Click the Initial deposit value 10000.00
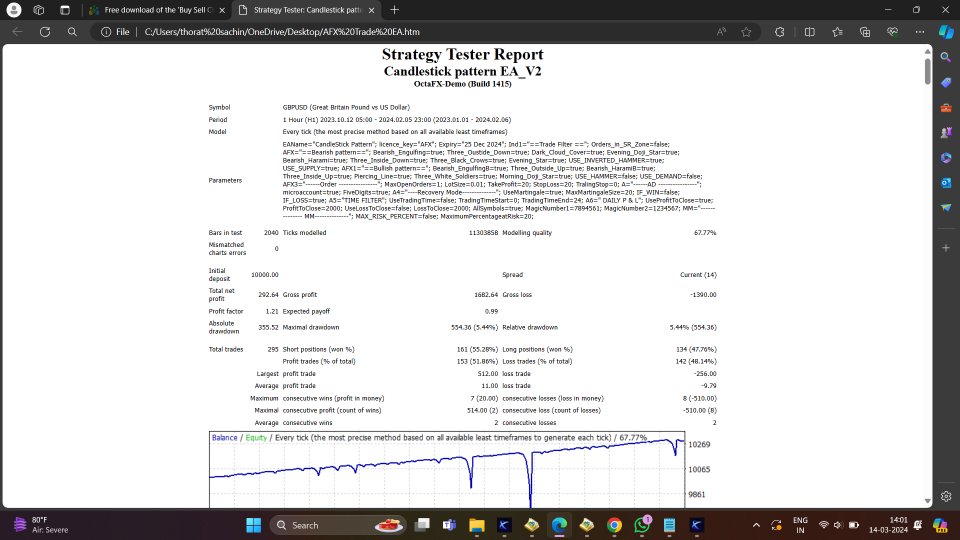This screenshot has width=960, height=540. (264, 275)
